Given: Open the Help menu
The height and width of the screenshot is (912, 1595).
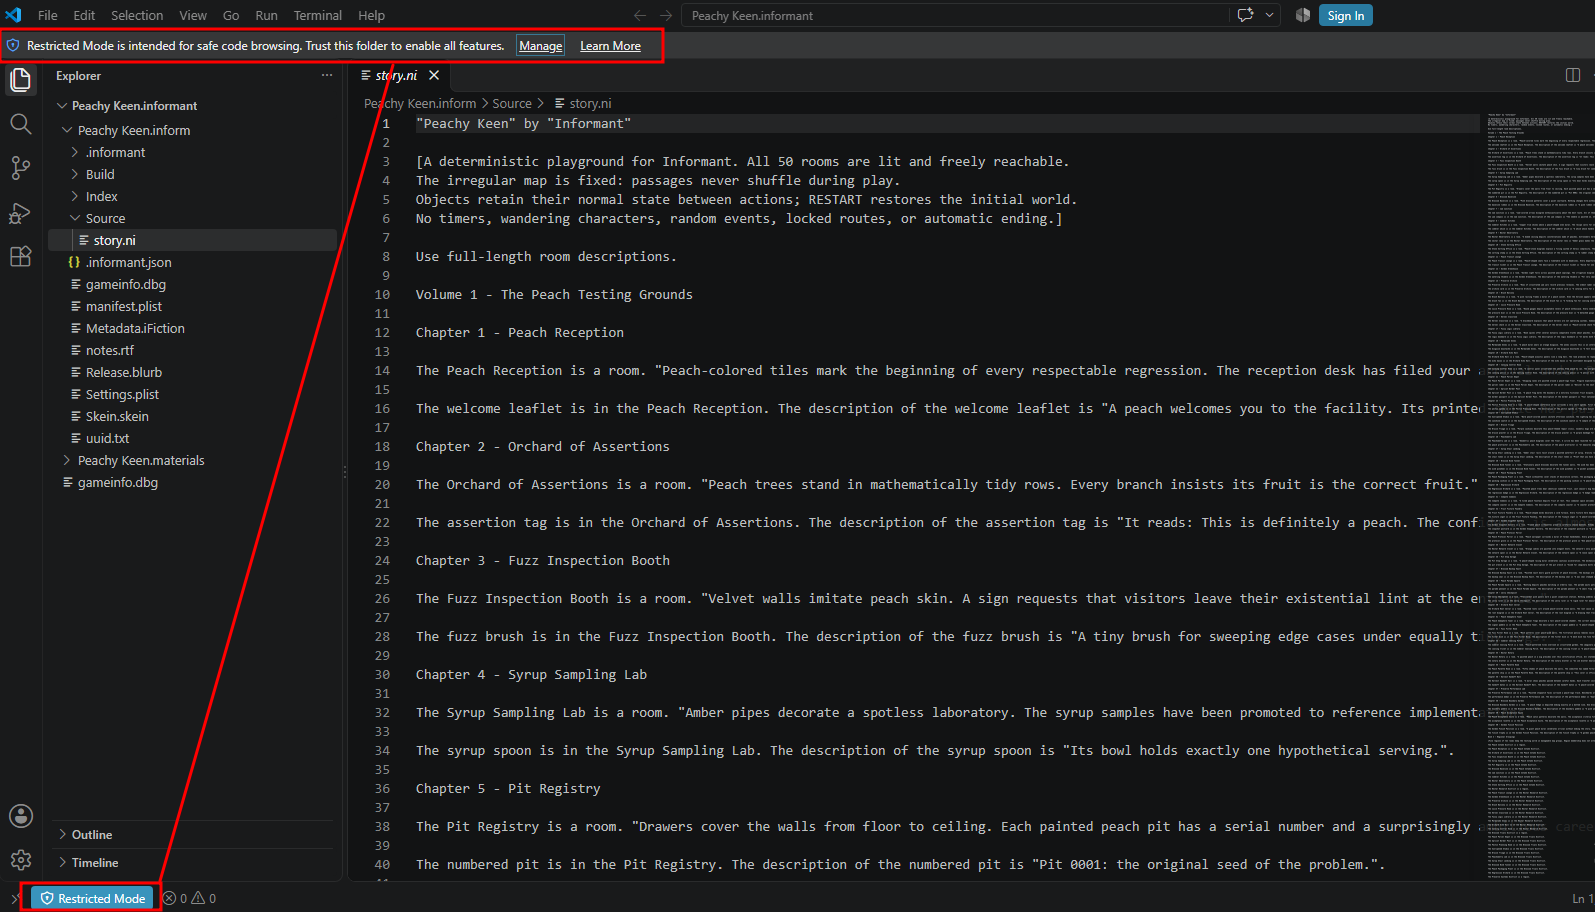Looking at the screenshot, I should [372, 15].
